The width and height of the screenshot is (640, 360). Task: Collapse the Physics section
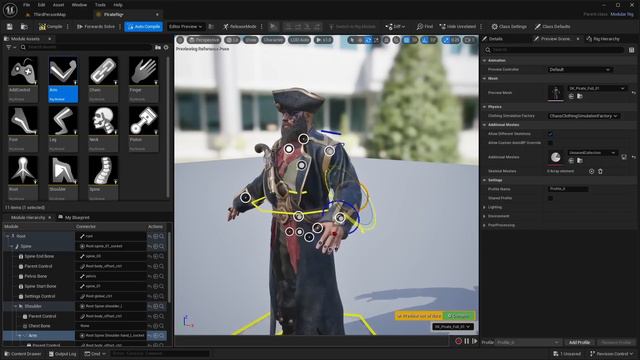[x=484, y=107]
